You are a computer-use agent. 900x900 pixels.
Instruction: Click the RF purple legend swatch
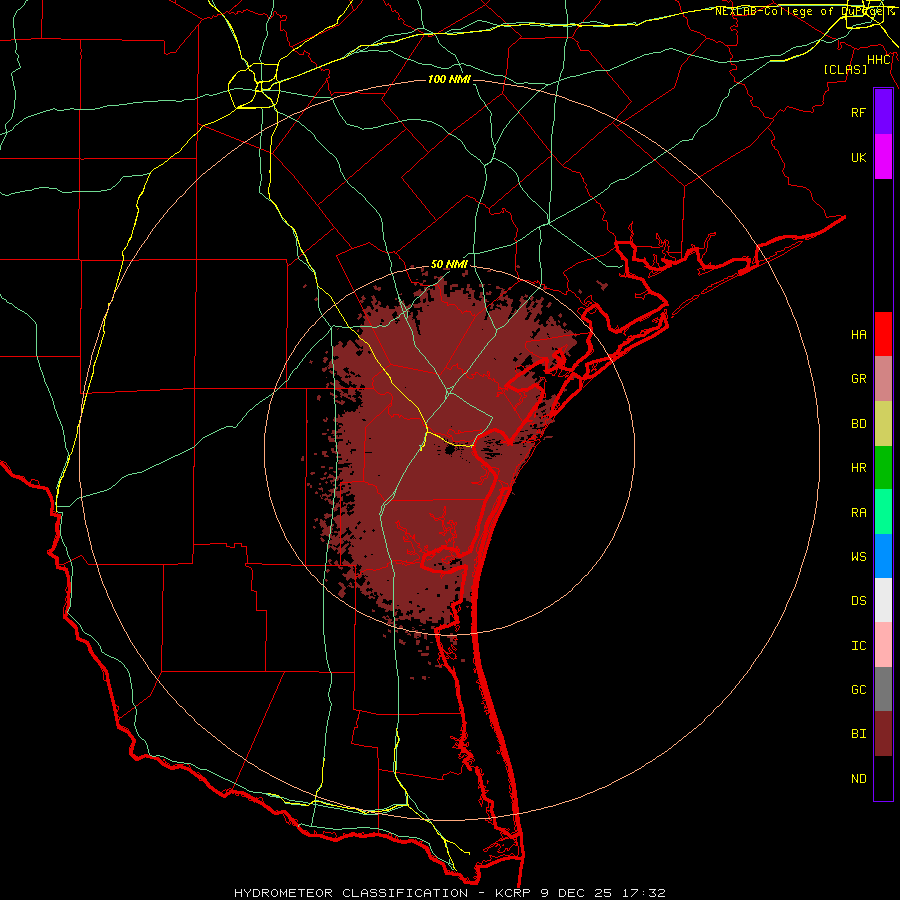point(883,112)
